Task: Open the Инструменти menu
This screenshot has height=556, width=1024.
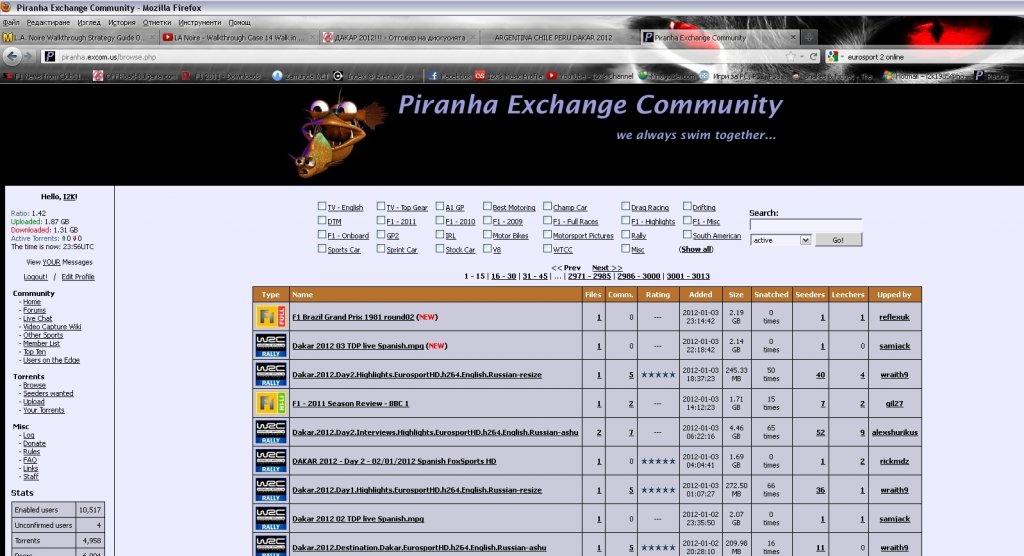Action: click(199, 22)
